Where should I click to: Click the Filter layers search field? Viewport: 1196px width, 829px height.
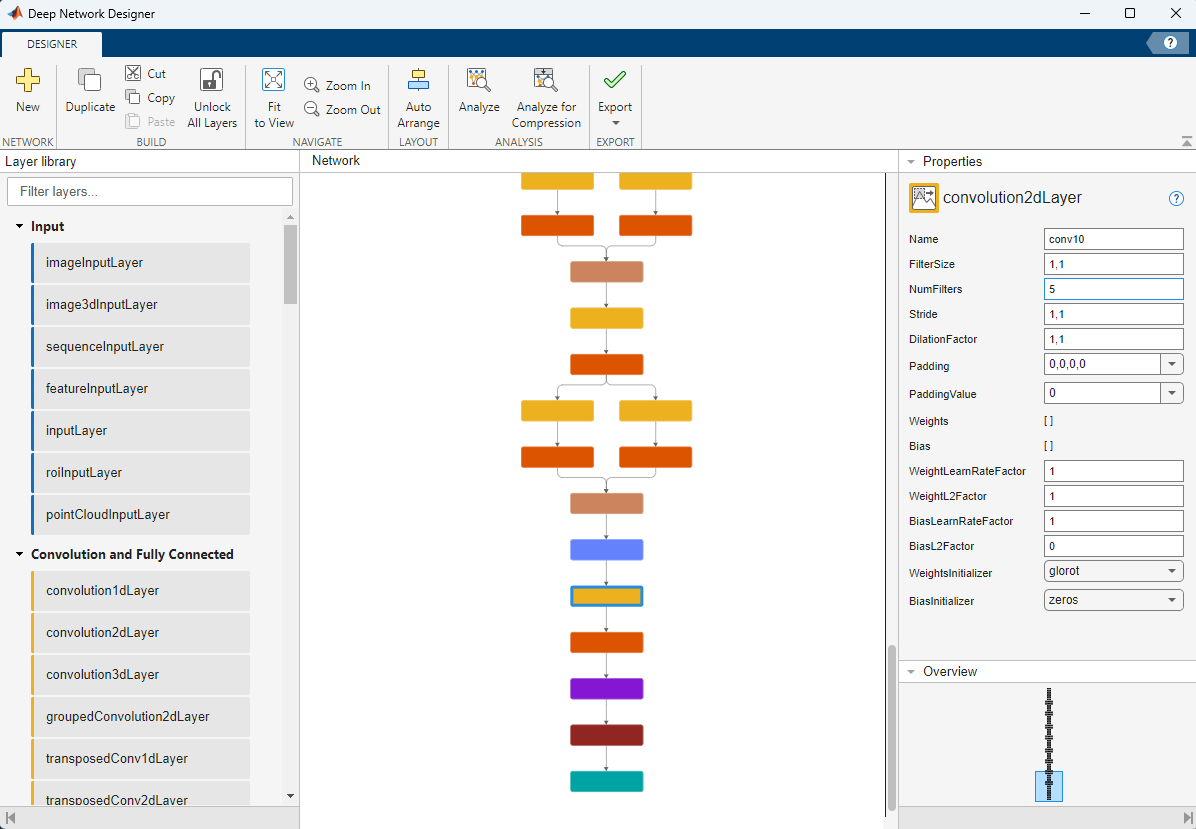(x=150, y=191)
